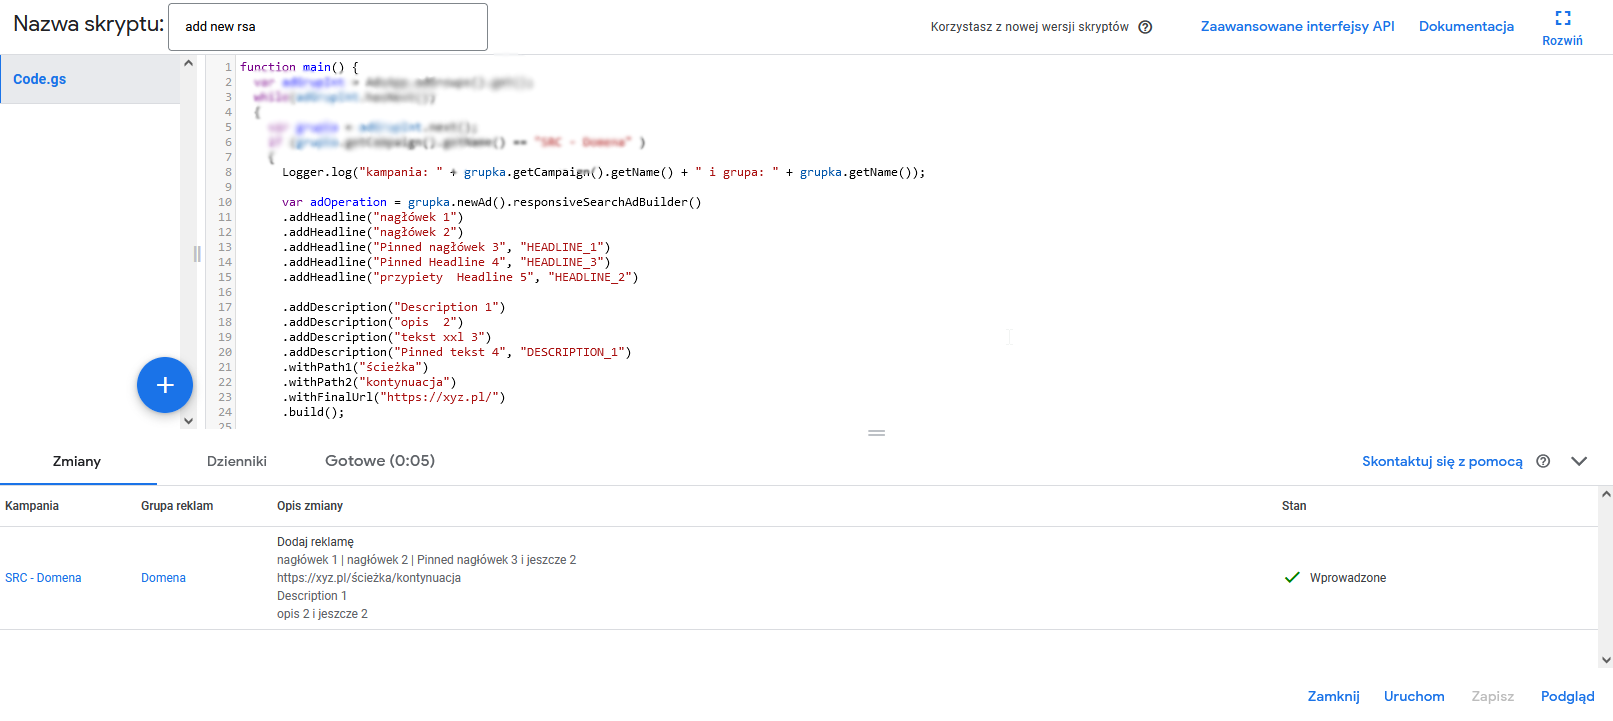Collapse the results panel with chevron
Viewport: 1613px width, 721px height.
(1579, 461)
